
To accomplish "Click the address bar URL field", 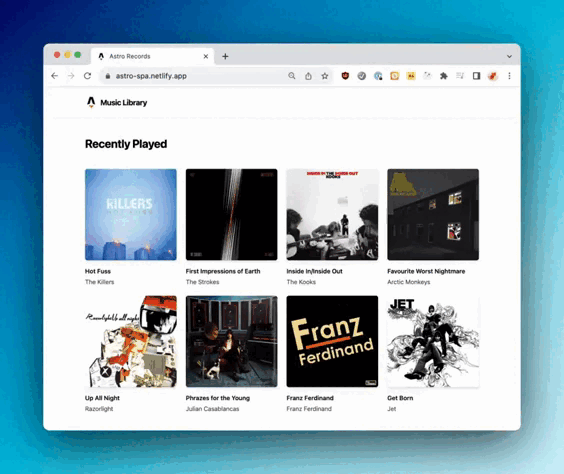I will 194,76.
